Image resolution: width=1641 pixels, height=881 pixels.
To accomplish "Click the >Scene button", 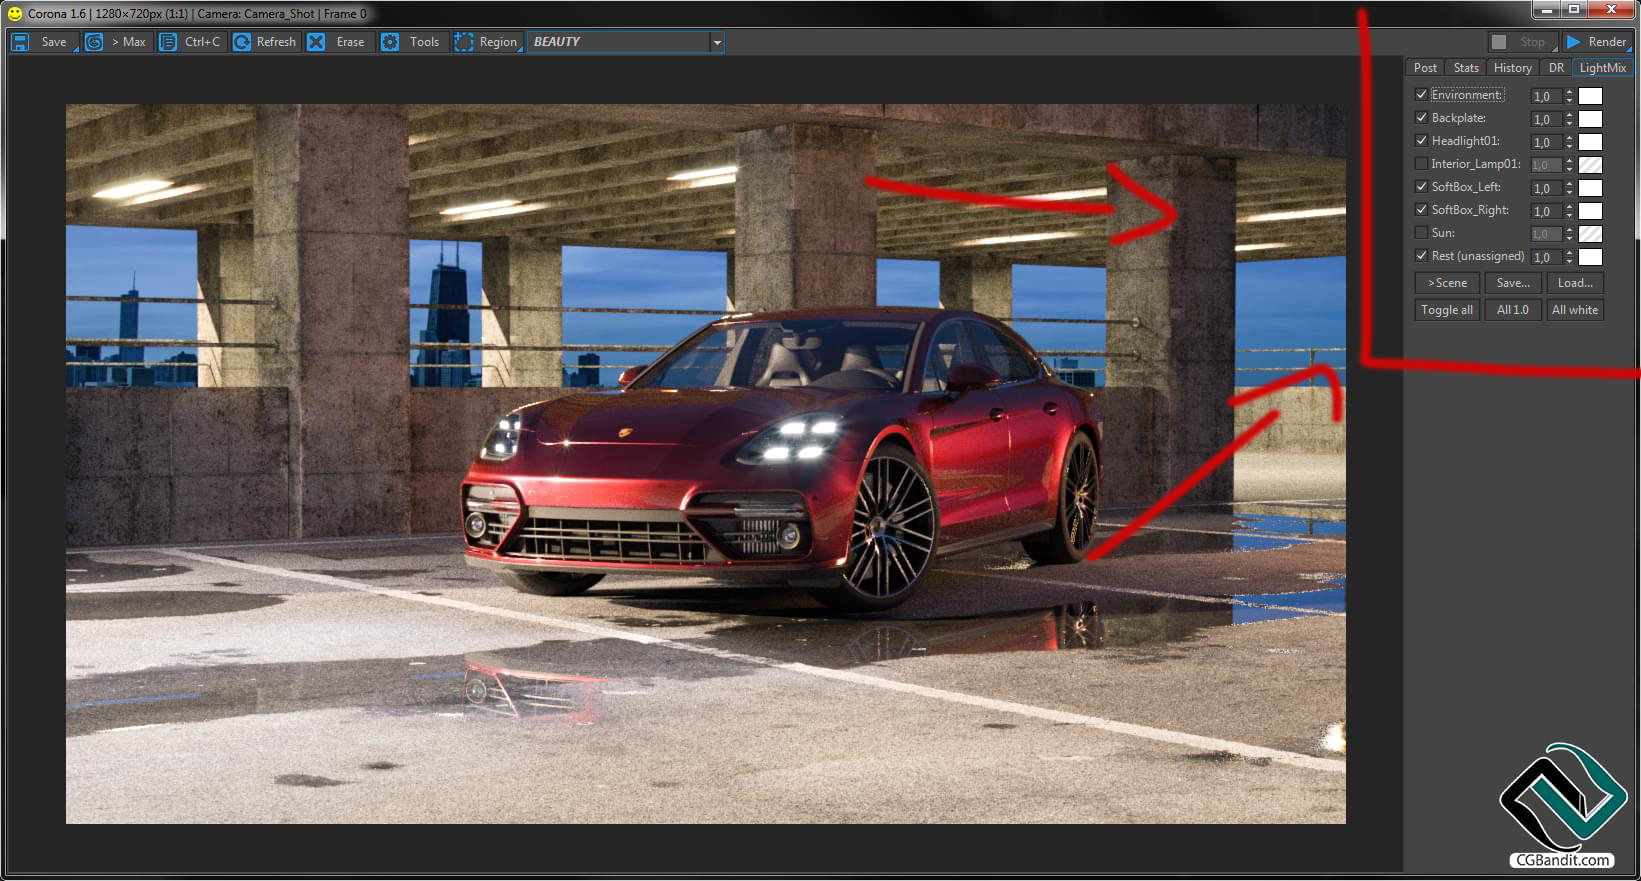I will pos(1447,283).
